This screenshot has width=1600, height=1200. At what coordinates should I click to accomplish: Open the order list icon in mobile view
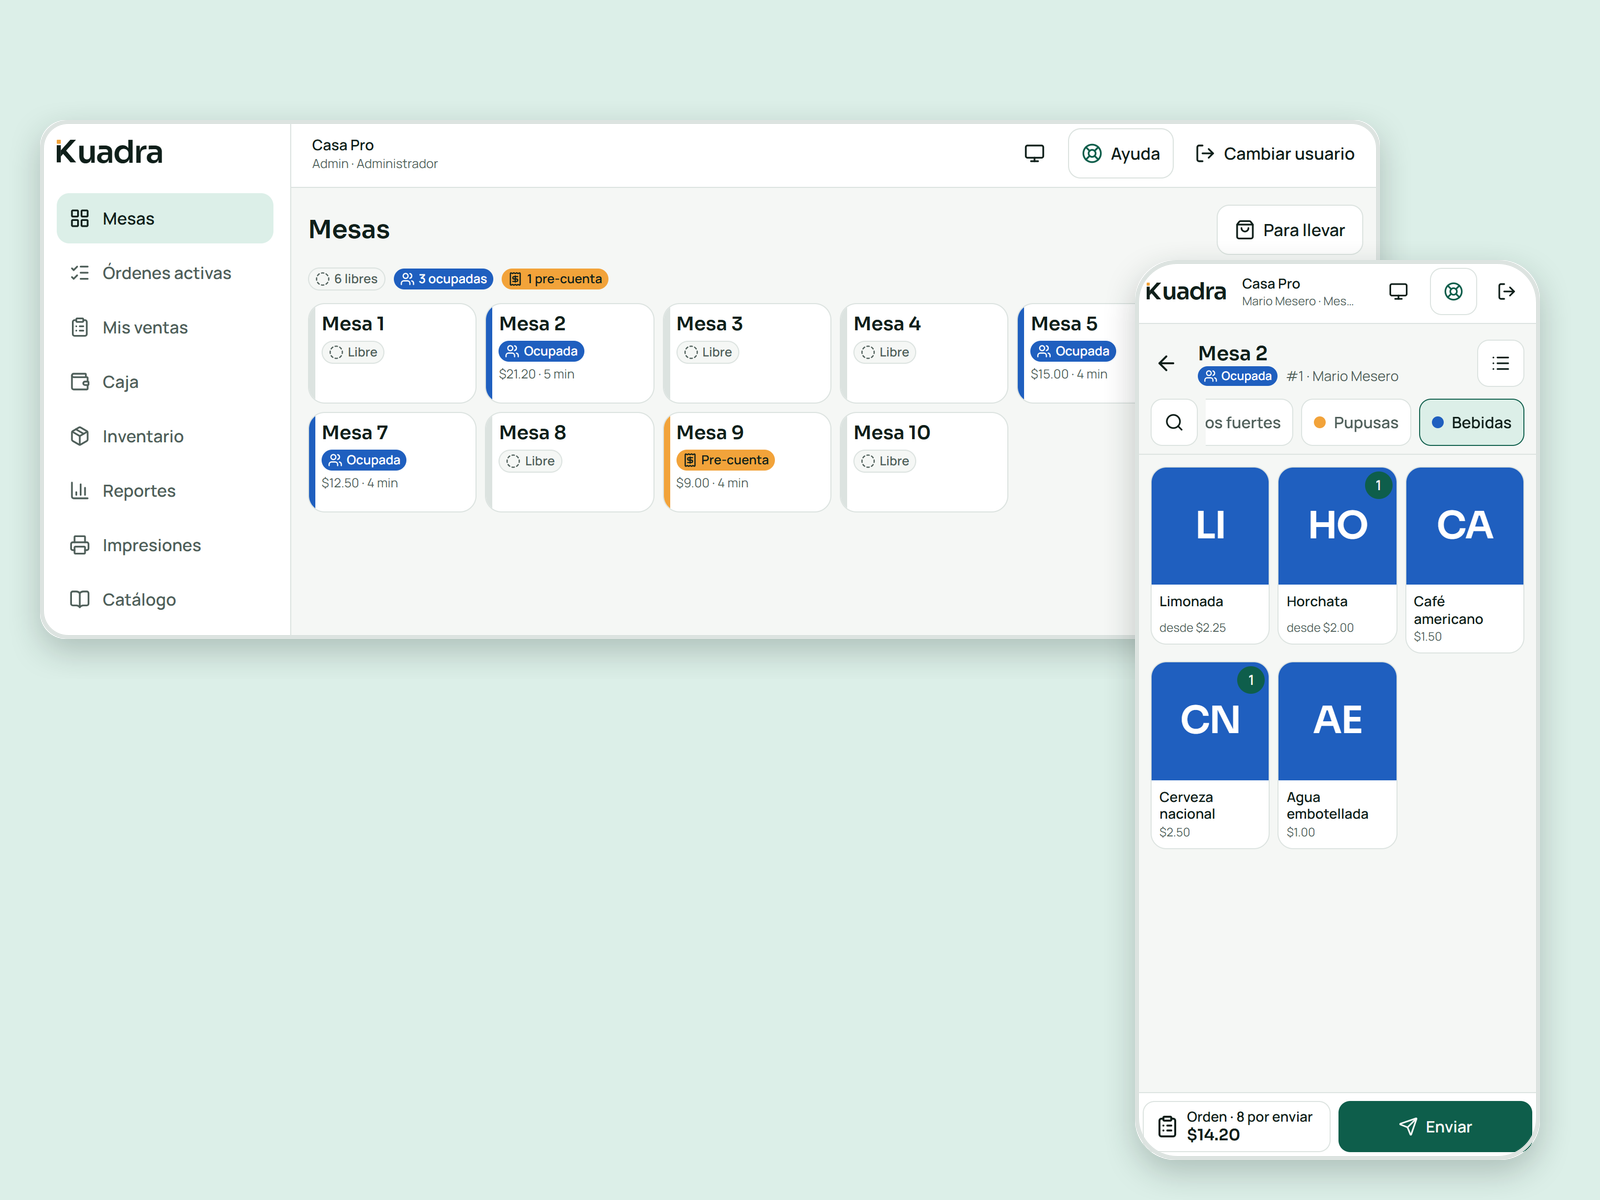[x=1500, y=363]
